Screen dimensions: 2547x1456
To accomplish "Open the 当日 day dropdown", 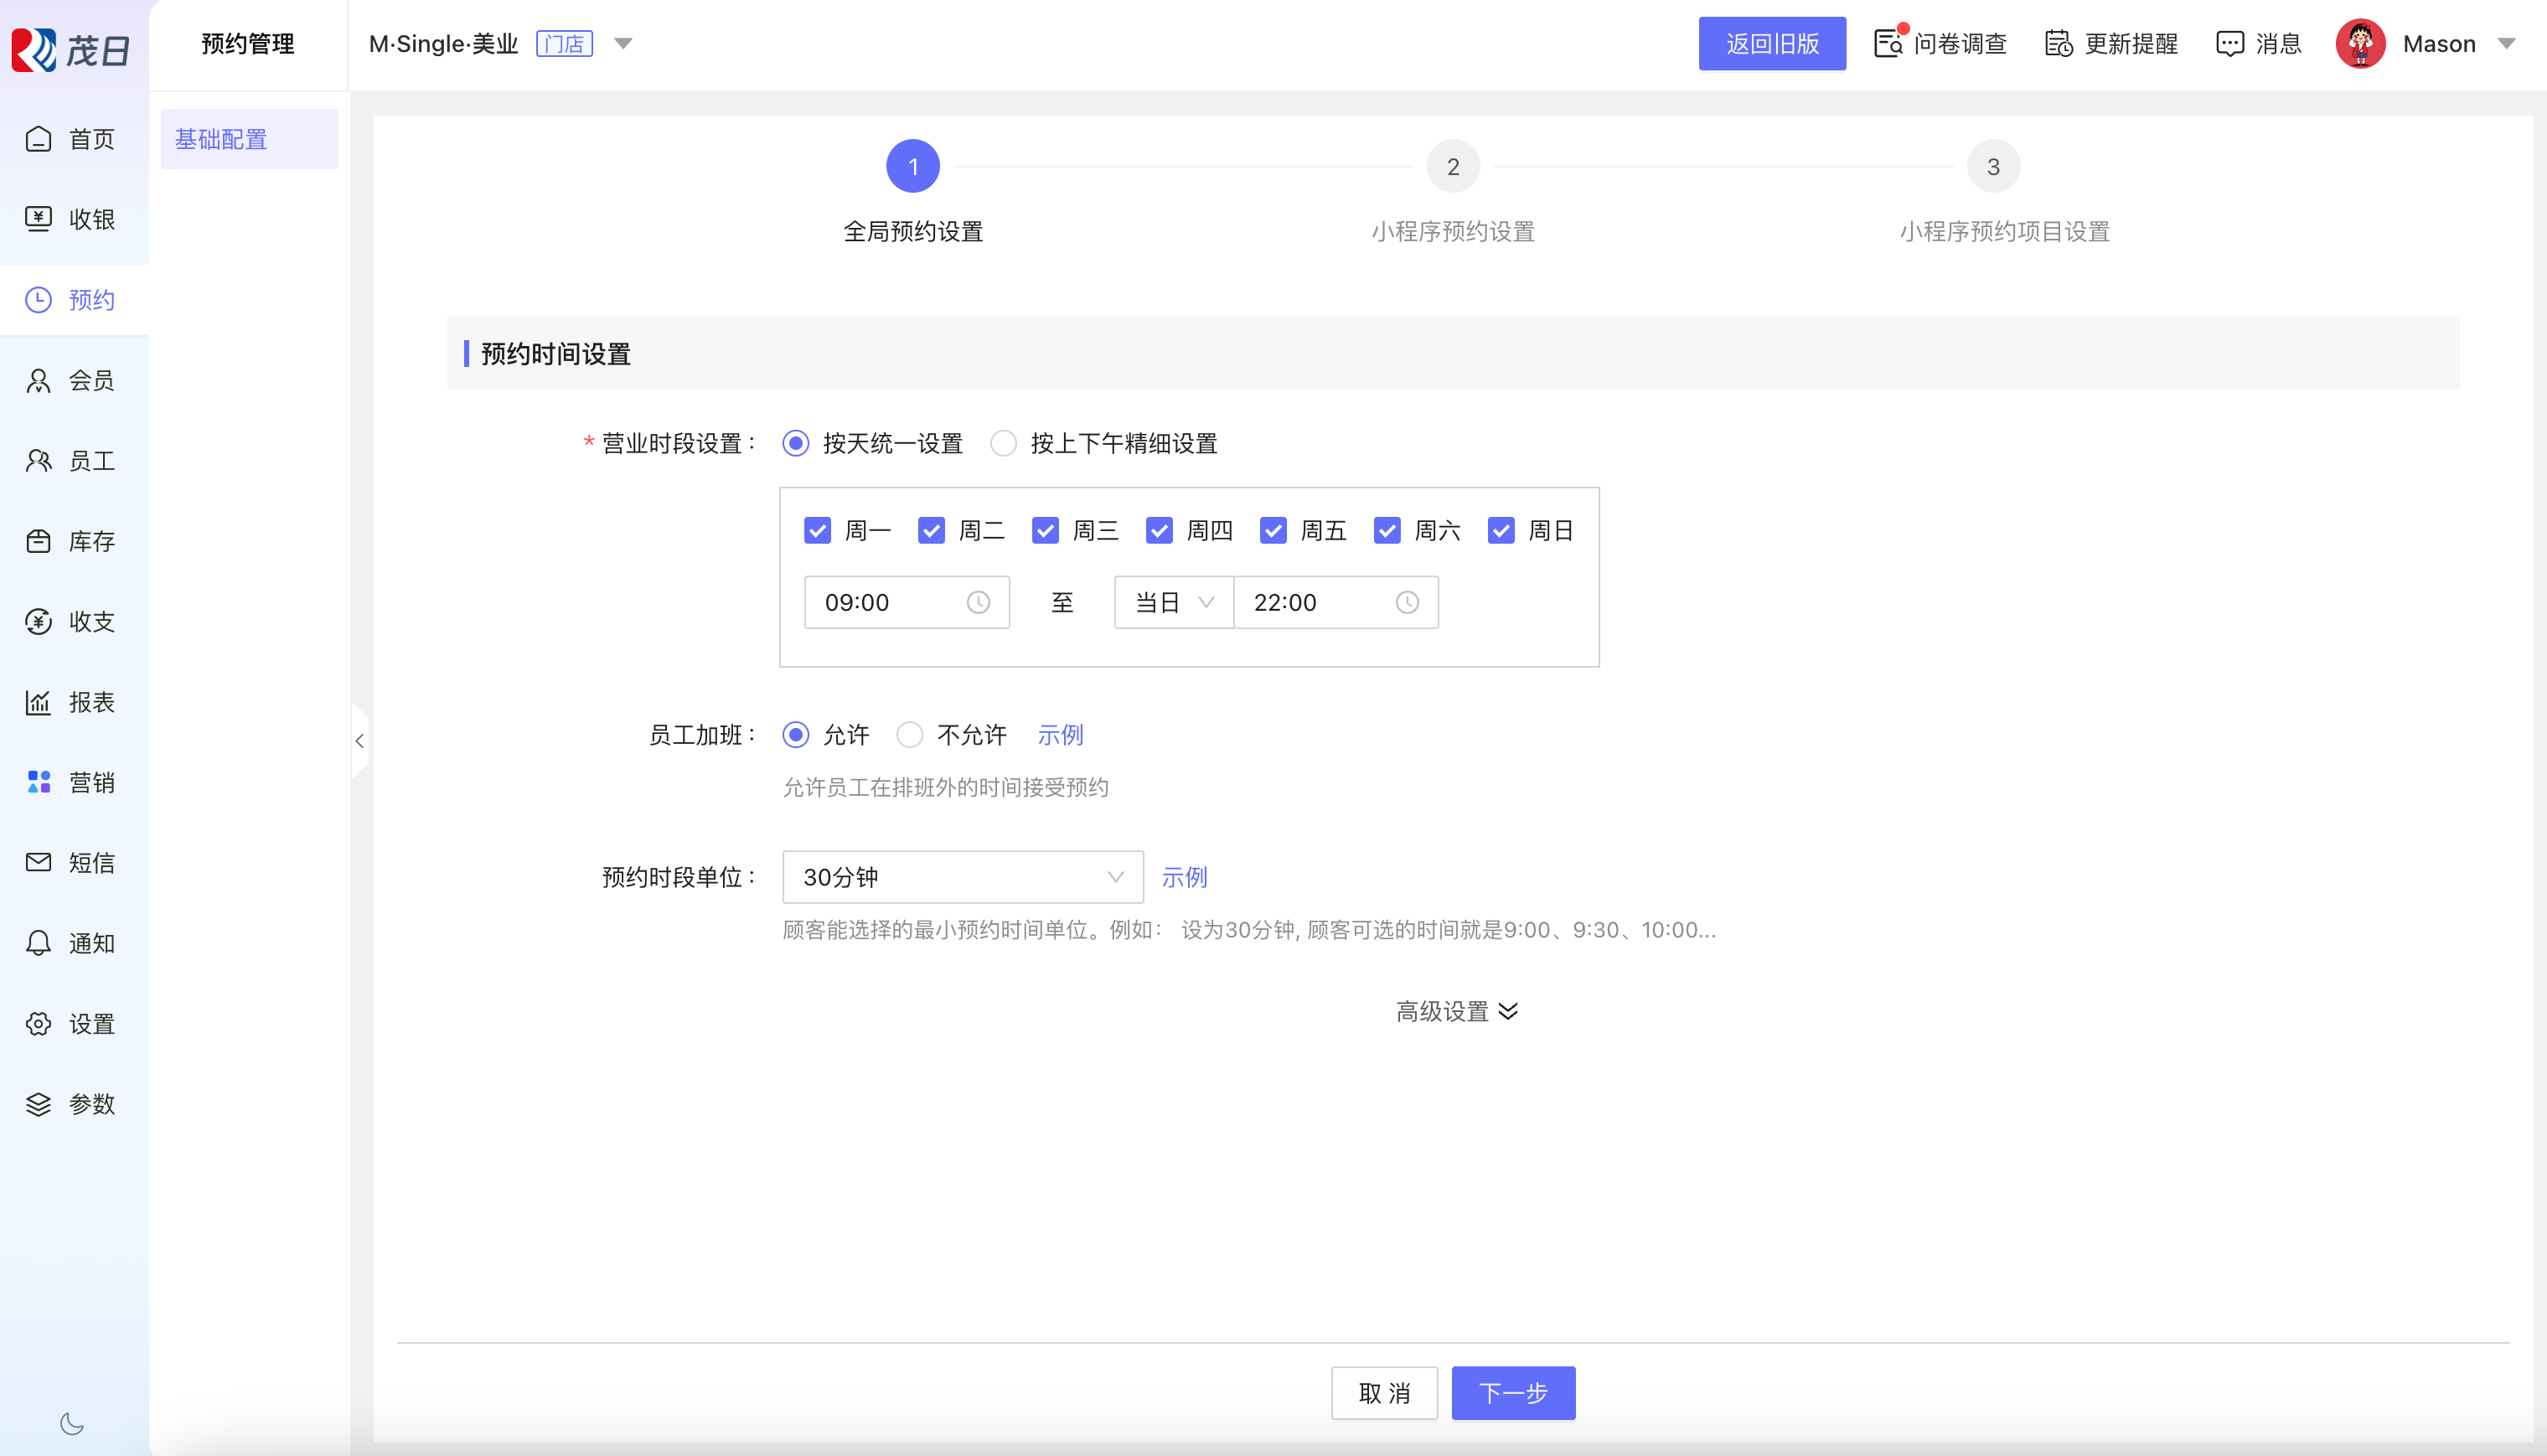I will [1173, 602].
